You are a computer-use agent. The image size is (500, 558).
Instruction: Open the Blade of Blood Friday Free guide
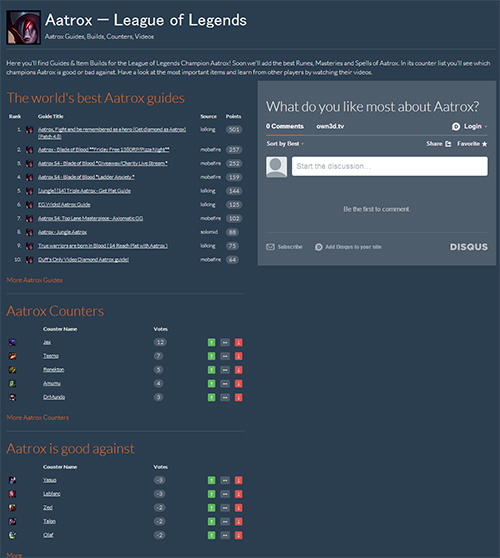pyautogui.click(x=104, y=150)
